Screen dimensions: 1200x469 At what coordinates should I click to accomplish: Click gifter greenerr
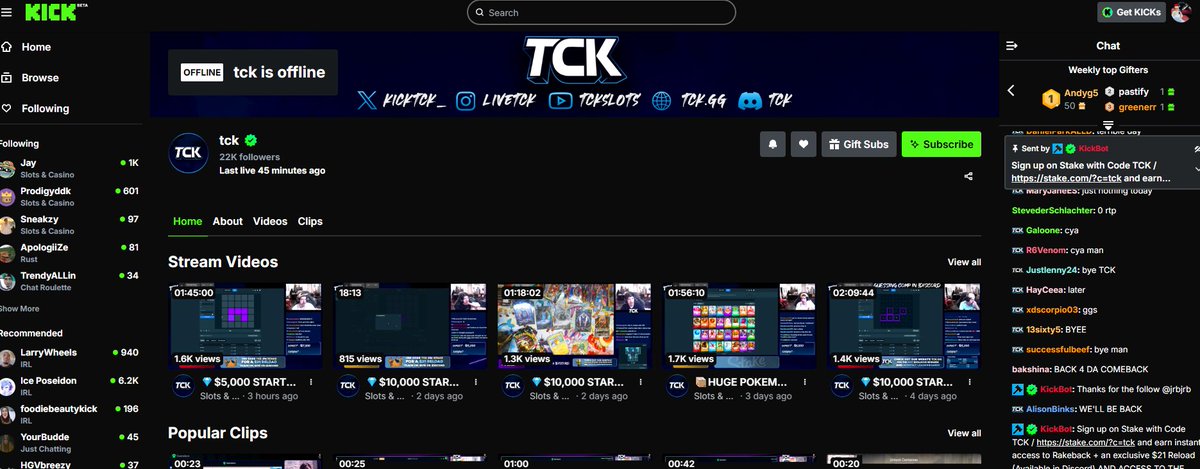(1137, 106)
